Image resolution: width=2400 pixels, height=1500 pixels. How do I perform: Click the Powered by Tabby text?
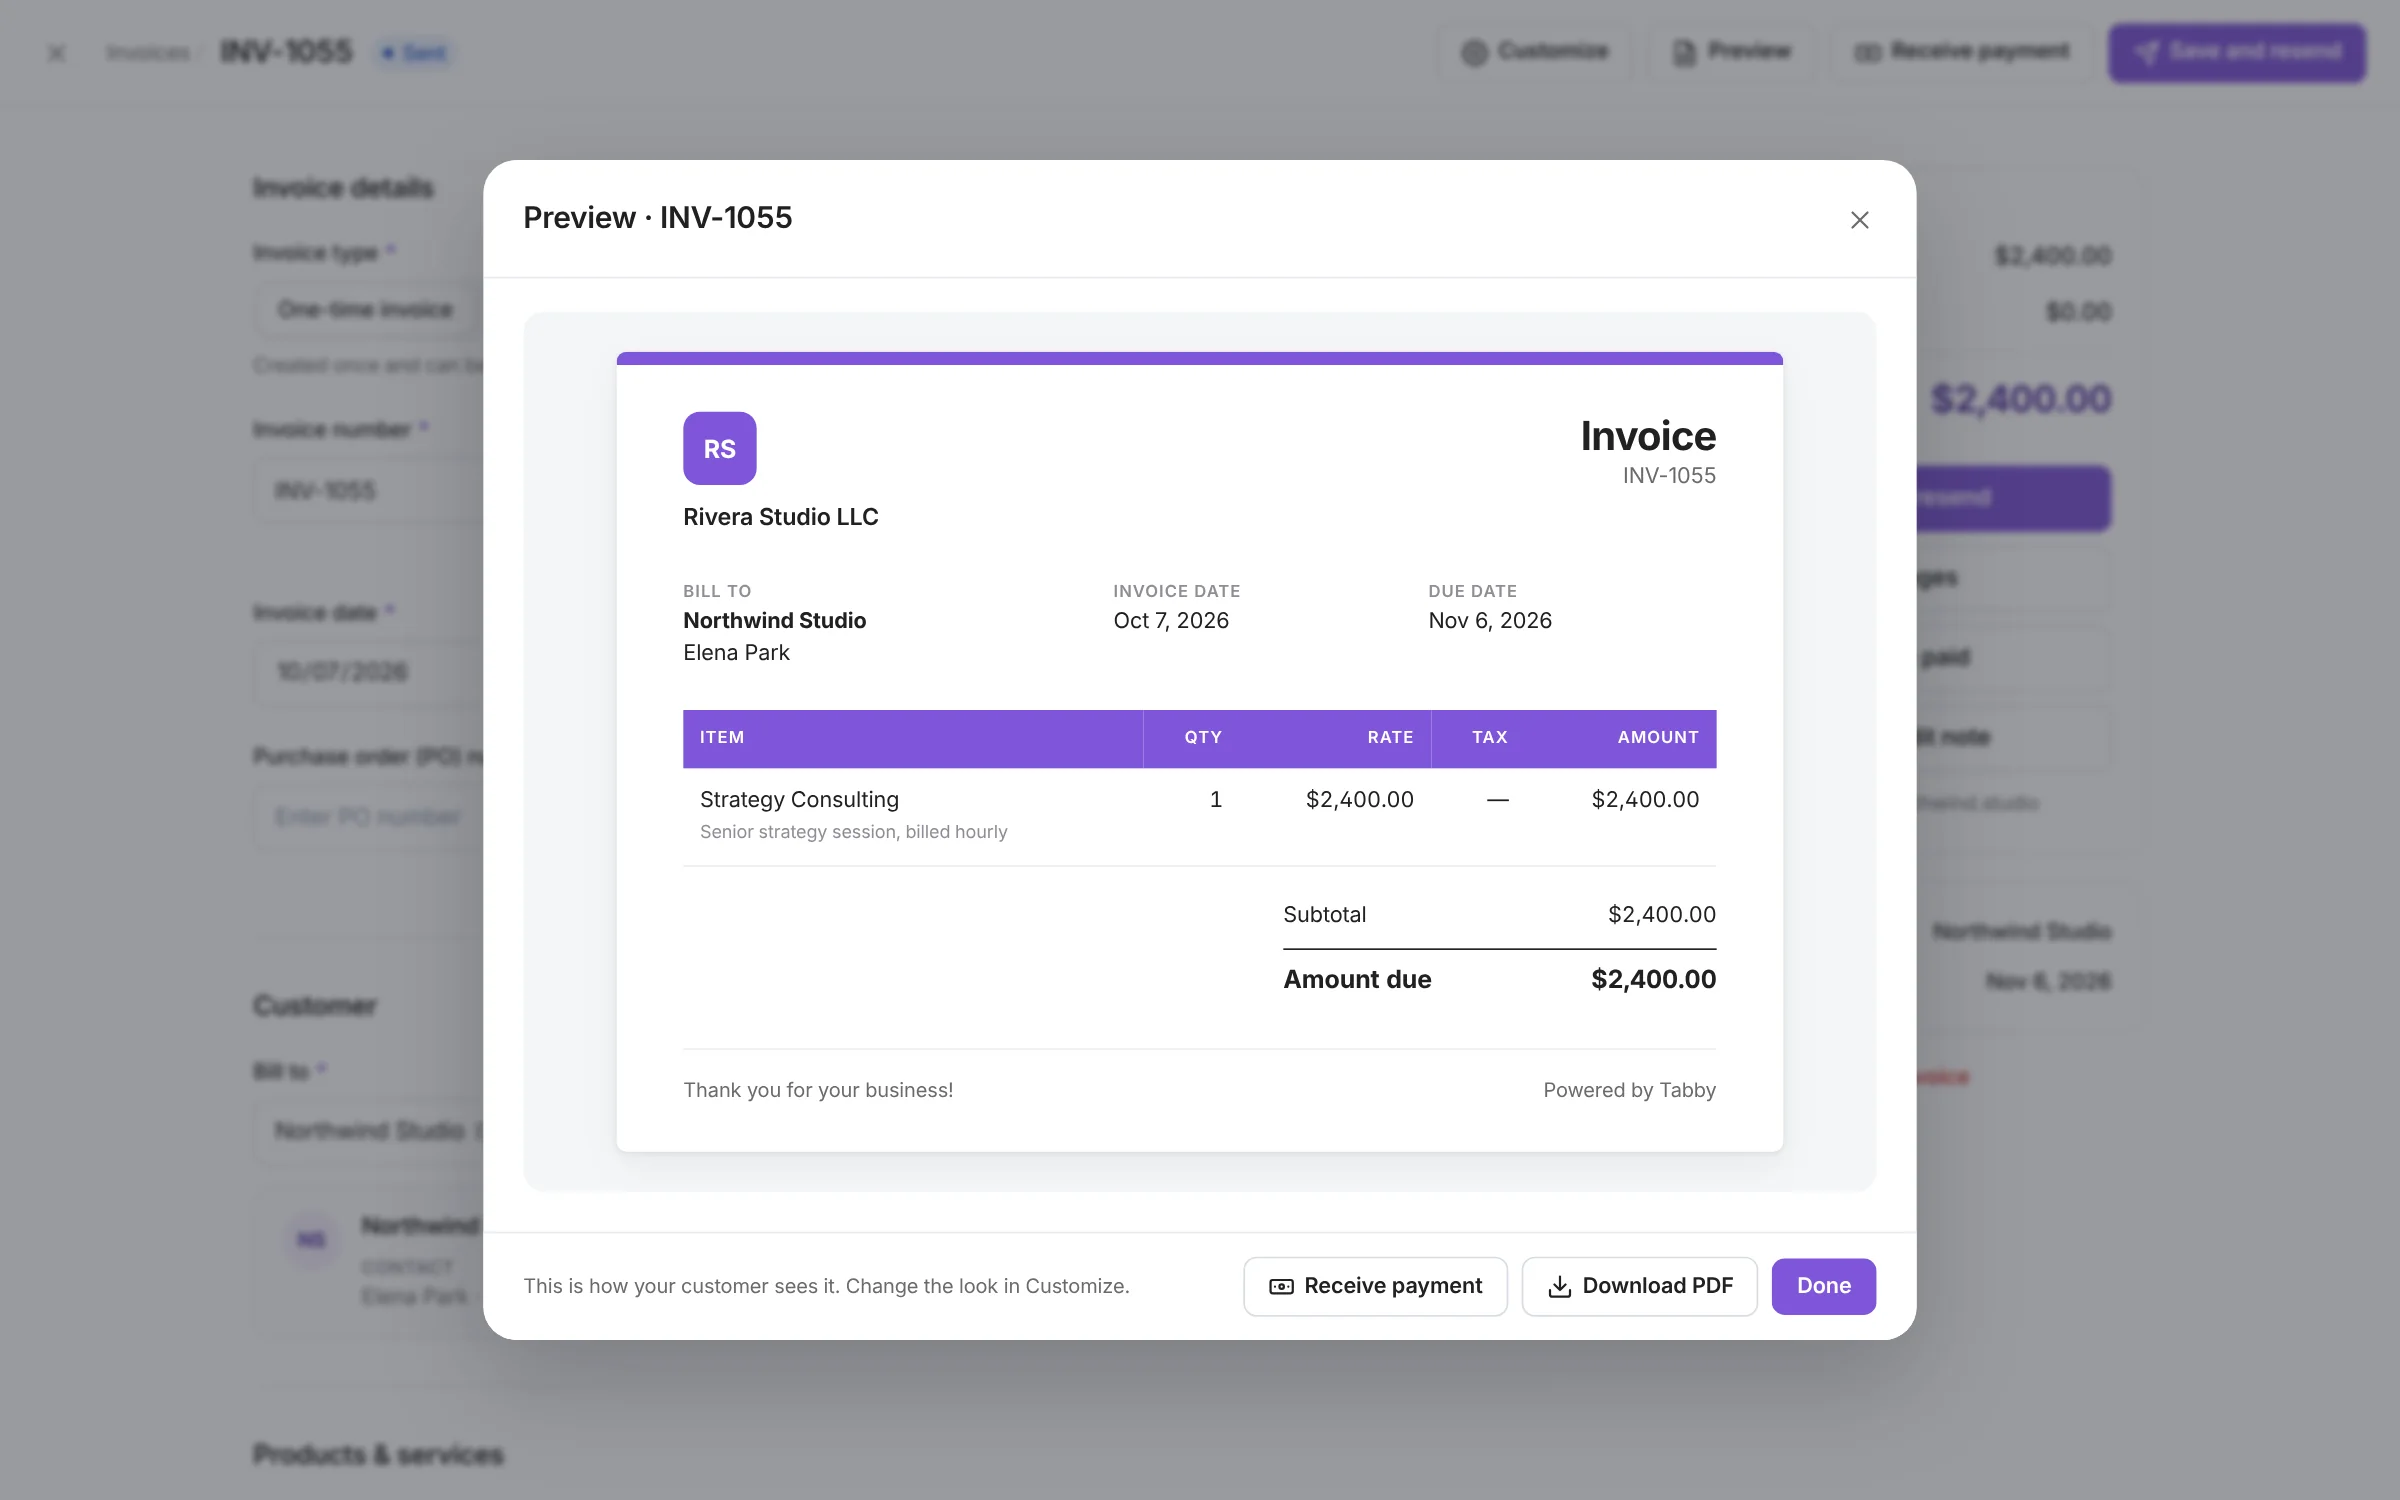1629,1090
